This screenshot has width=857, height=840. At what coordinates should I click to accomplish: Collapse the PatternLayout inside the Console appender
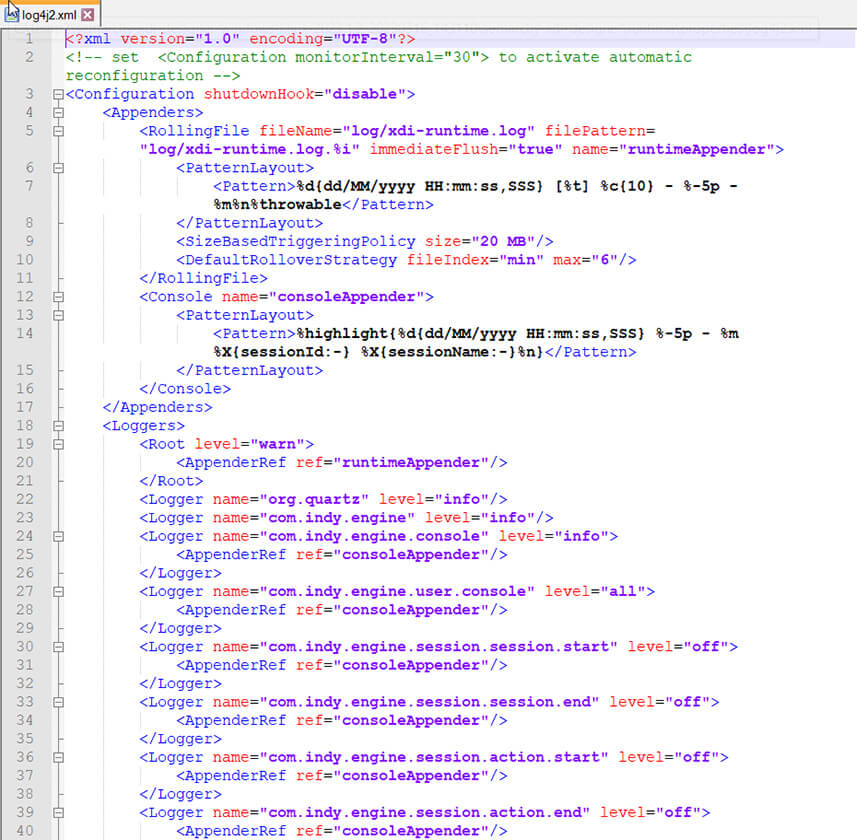pos(57,314)
